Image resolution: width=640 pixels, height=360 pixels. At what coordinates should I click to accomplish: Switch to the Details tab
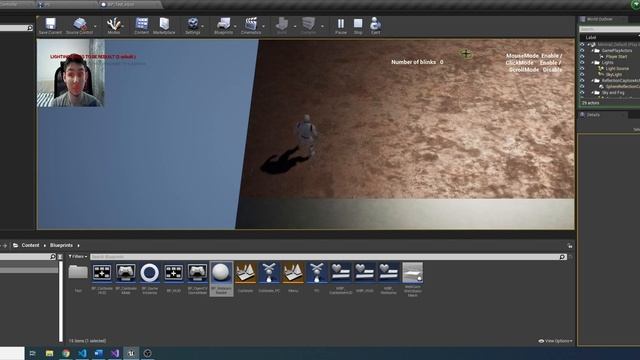click(x=593, y=115)
